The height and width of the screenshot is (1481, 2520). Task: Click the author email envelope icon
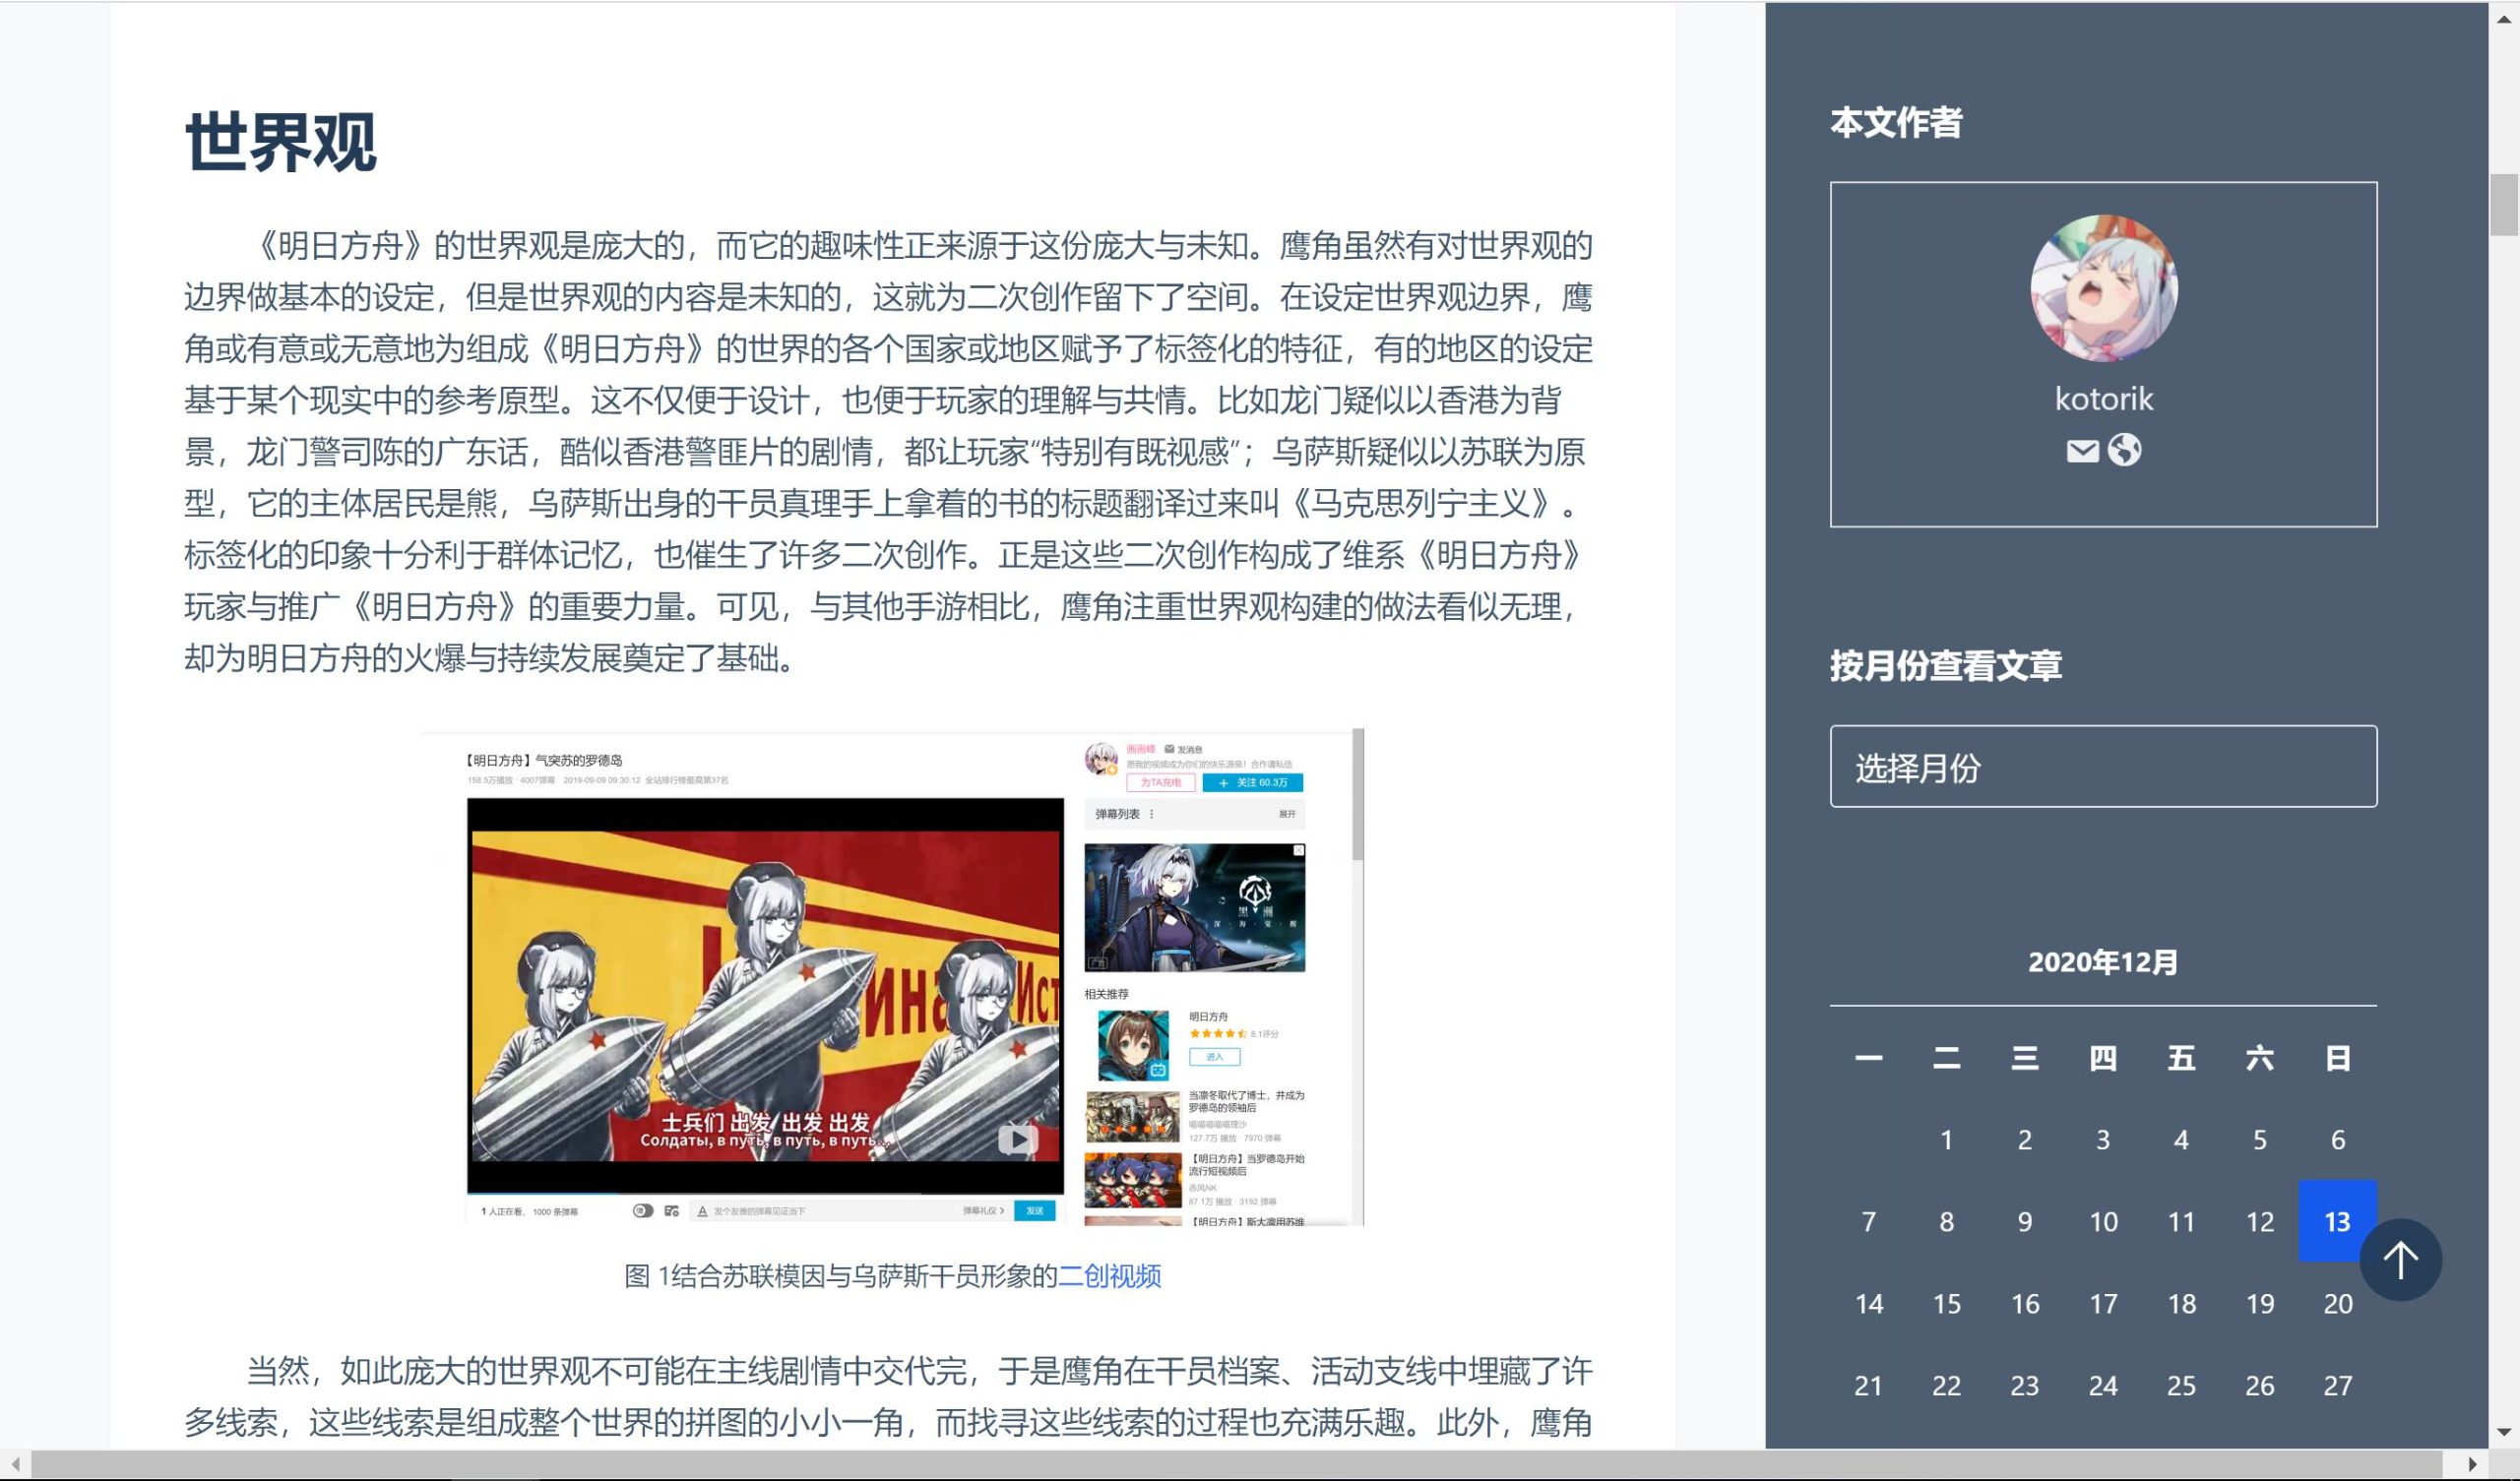point(2082,451)
